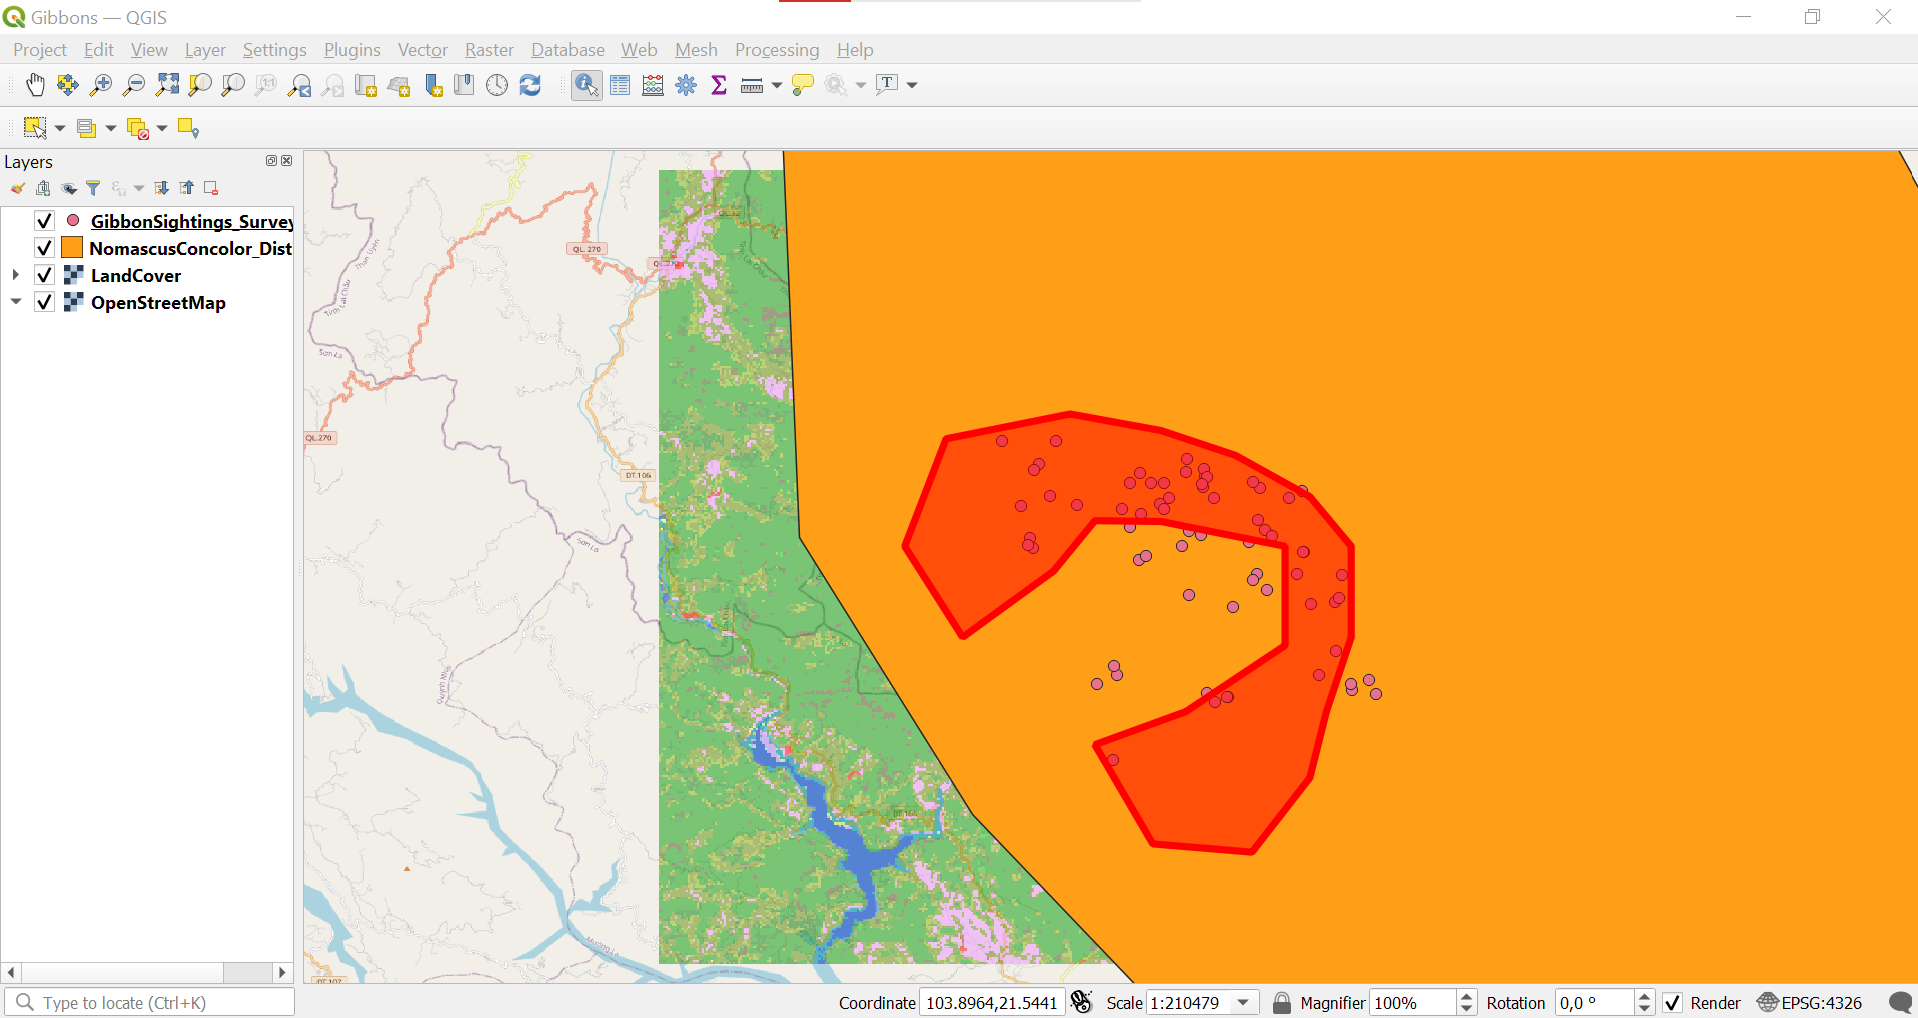This screenshot has width=1918, height=1018.
Task: Open Layer Styling panel brush icon
Action: (x=18, y=188)
